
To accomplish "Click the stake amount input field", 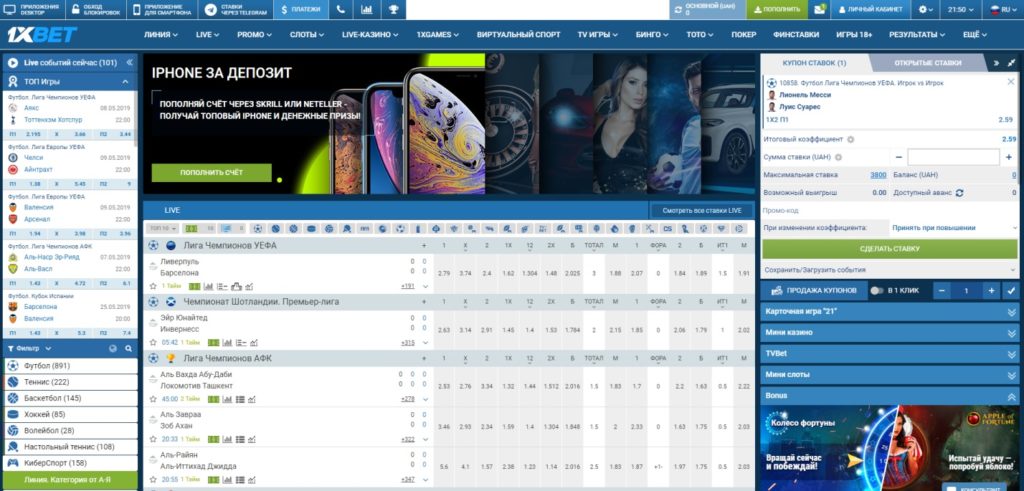I will click(953, 157).
